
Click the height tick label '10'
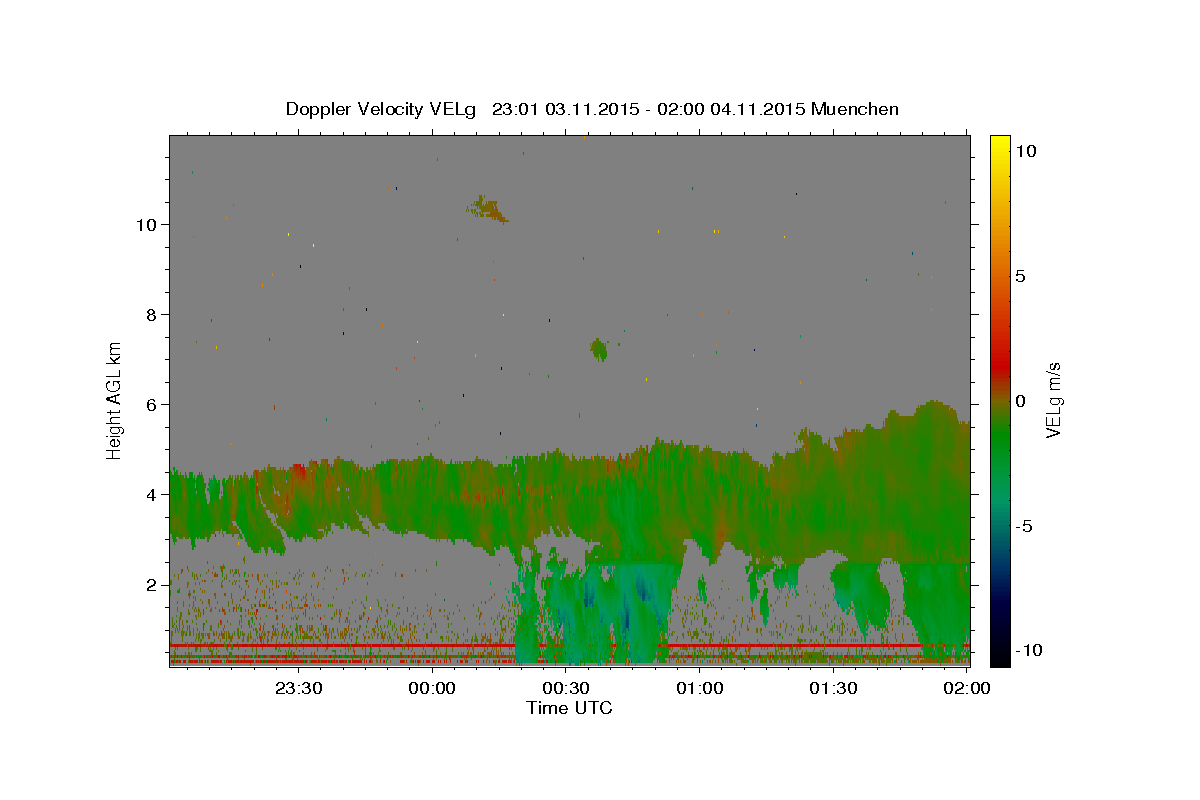[147, 224]
